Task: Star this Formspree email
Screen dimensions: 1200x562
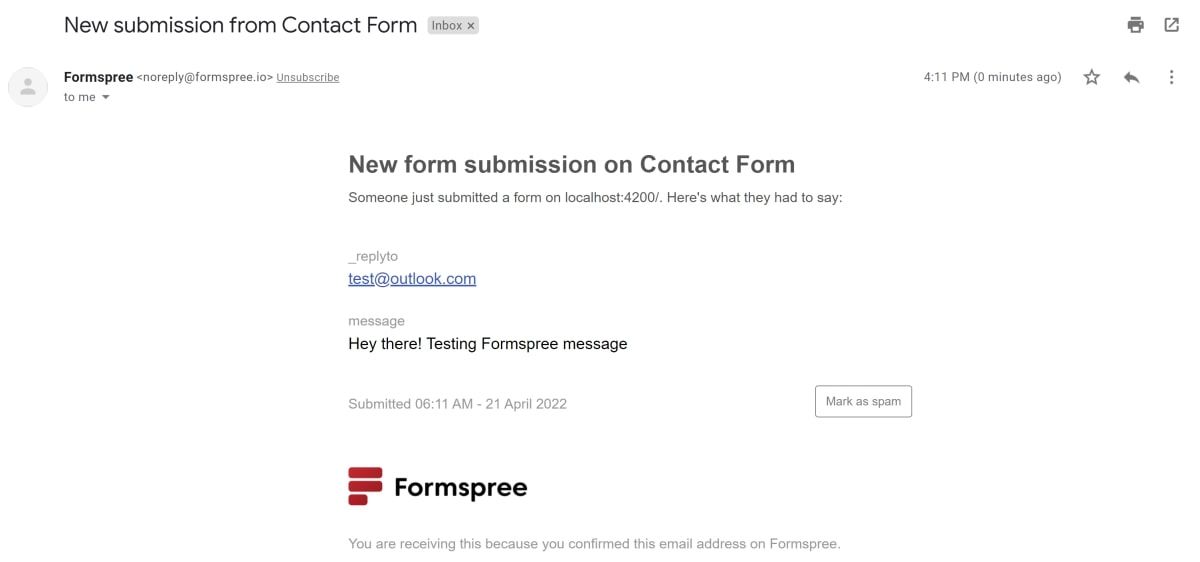Action: click(1092, 77)
